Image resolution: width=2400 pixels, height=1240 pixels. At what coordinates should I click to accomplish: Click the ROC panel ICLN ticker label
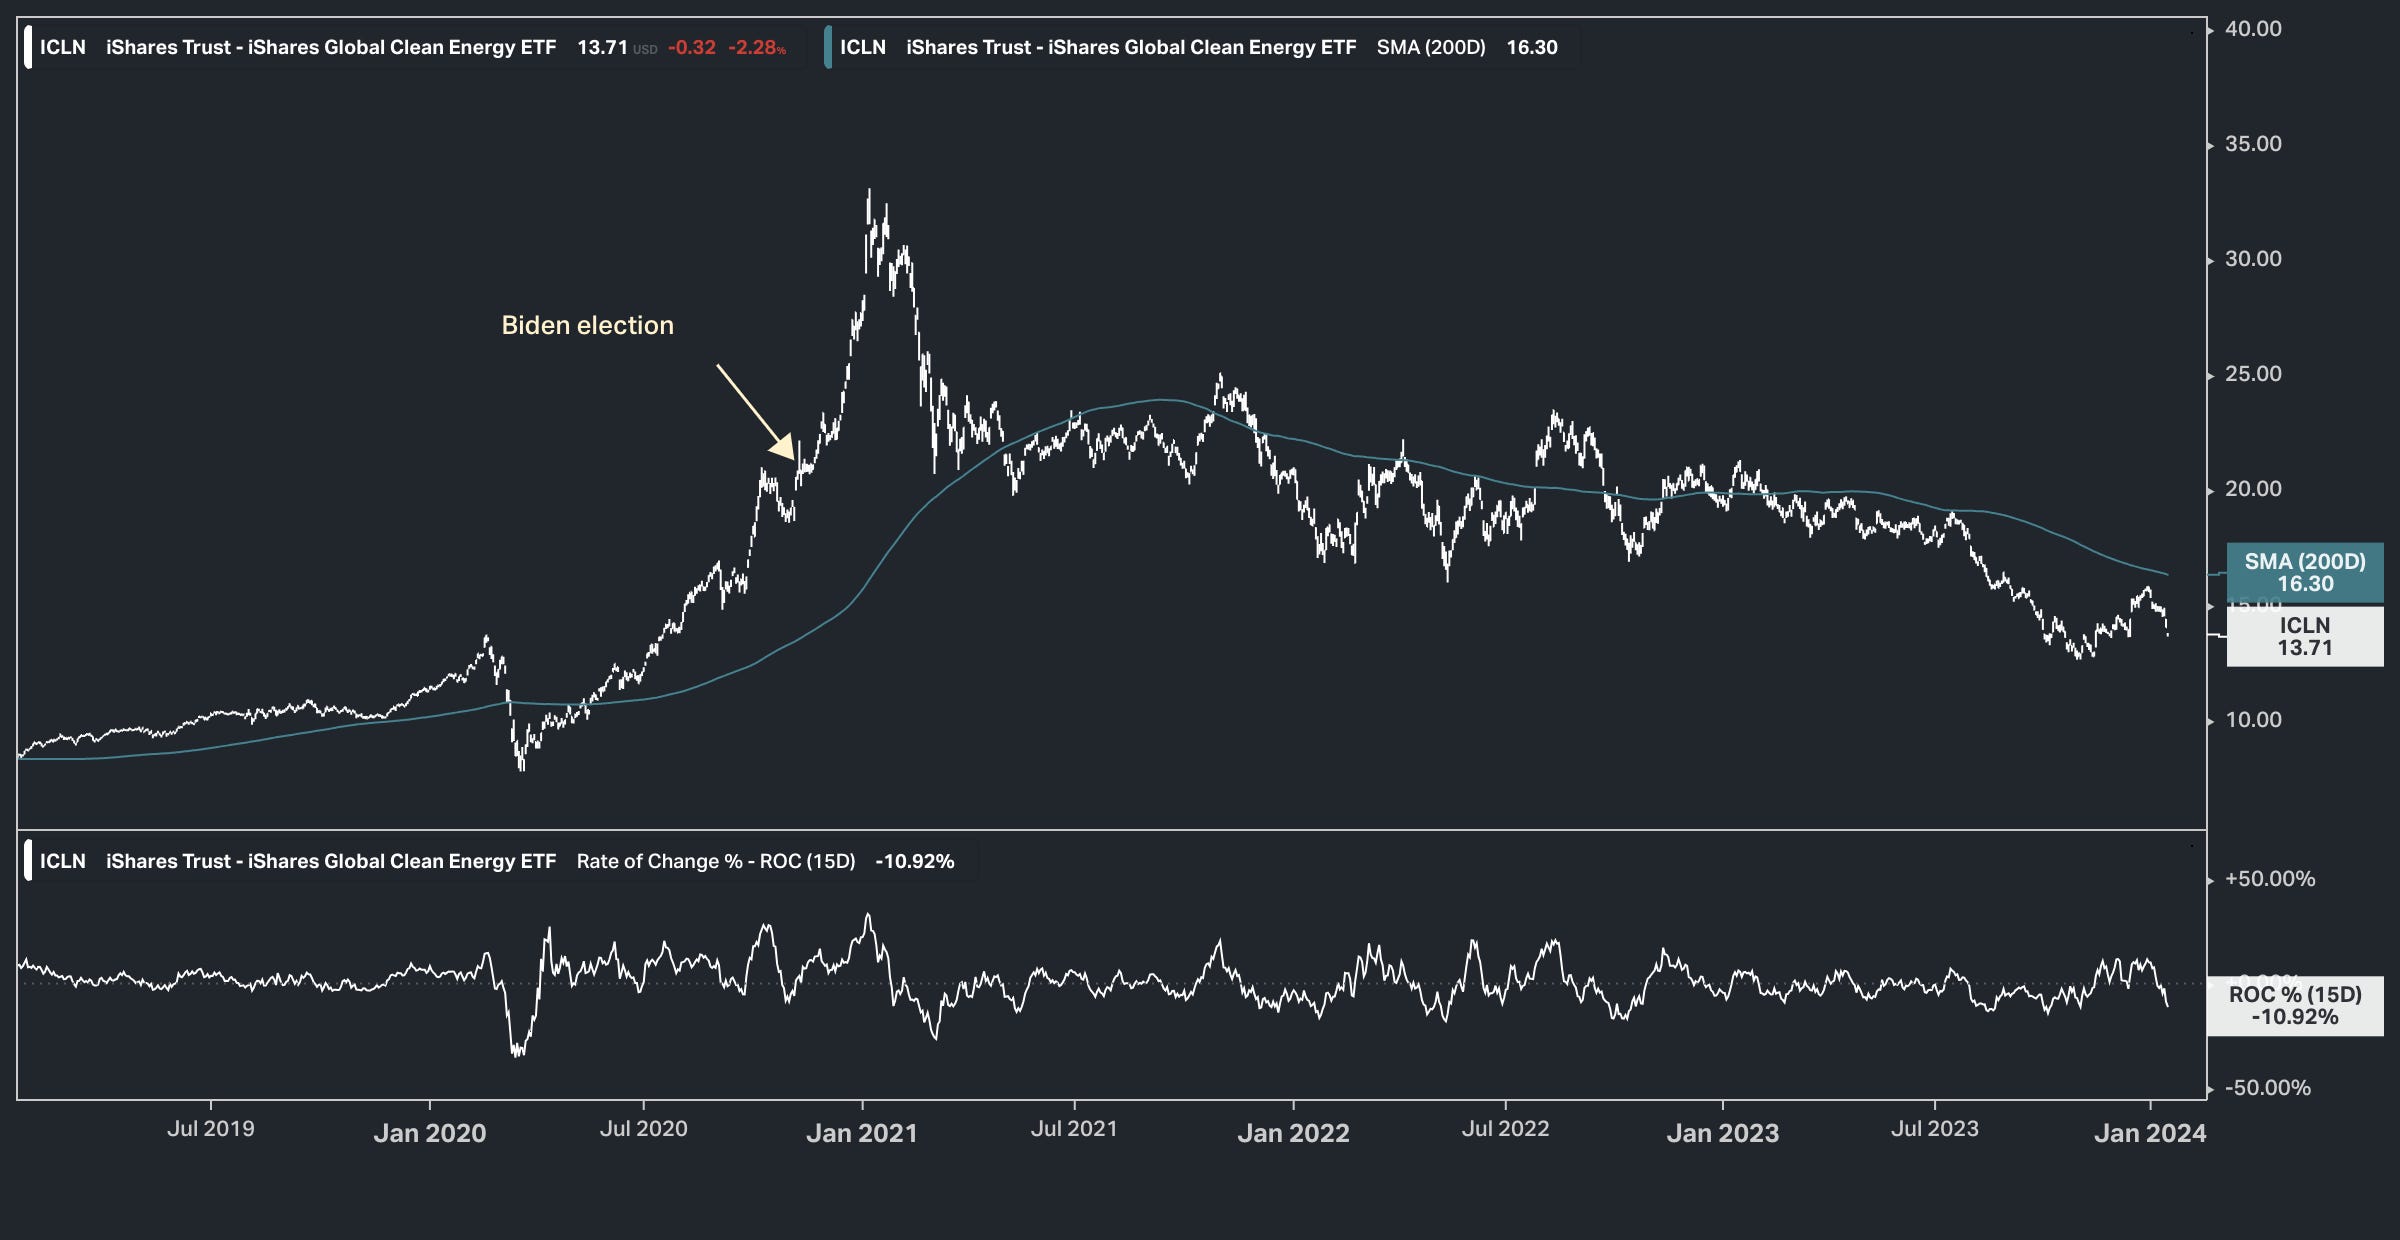(63, 861)
